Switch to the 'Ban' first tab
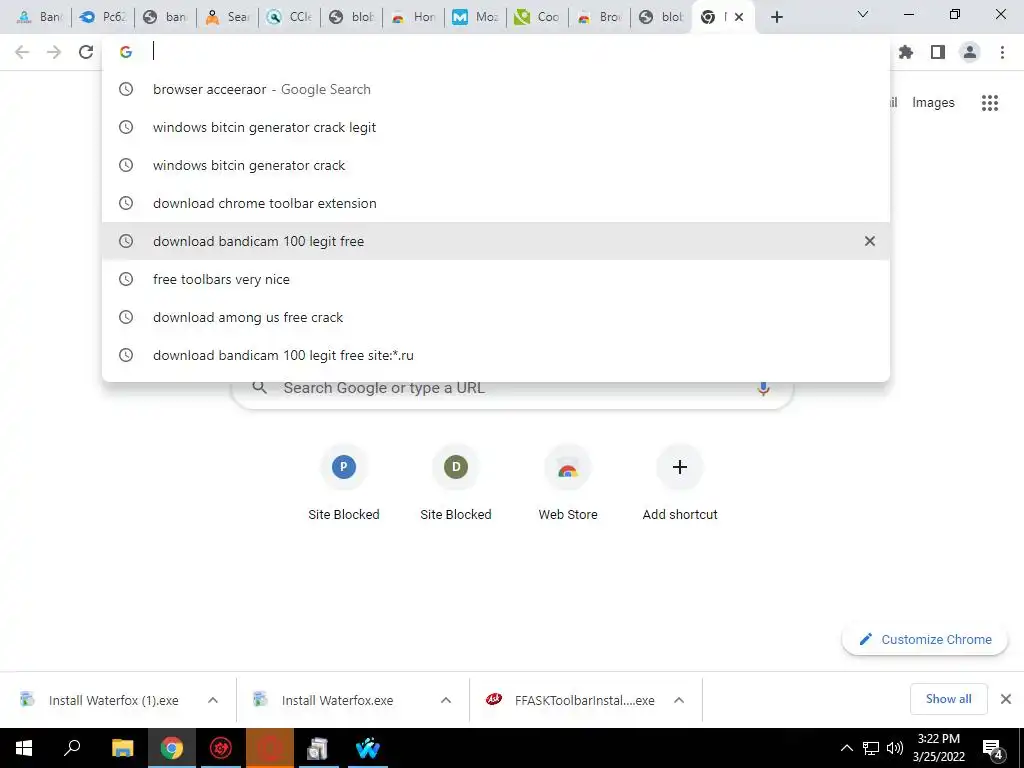 (x=39, y=17)
